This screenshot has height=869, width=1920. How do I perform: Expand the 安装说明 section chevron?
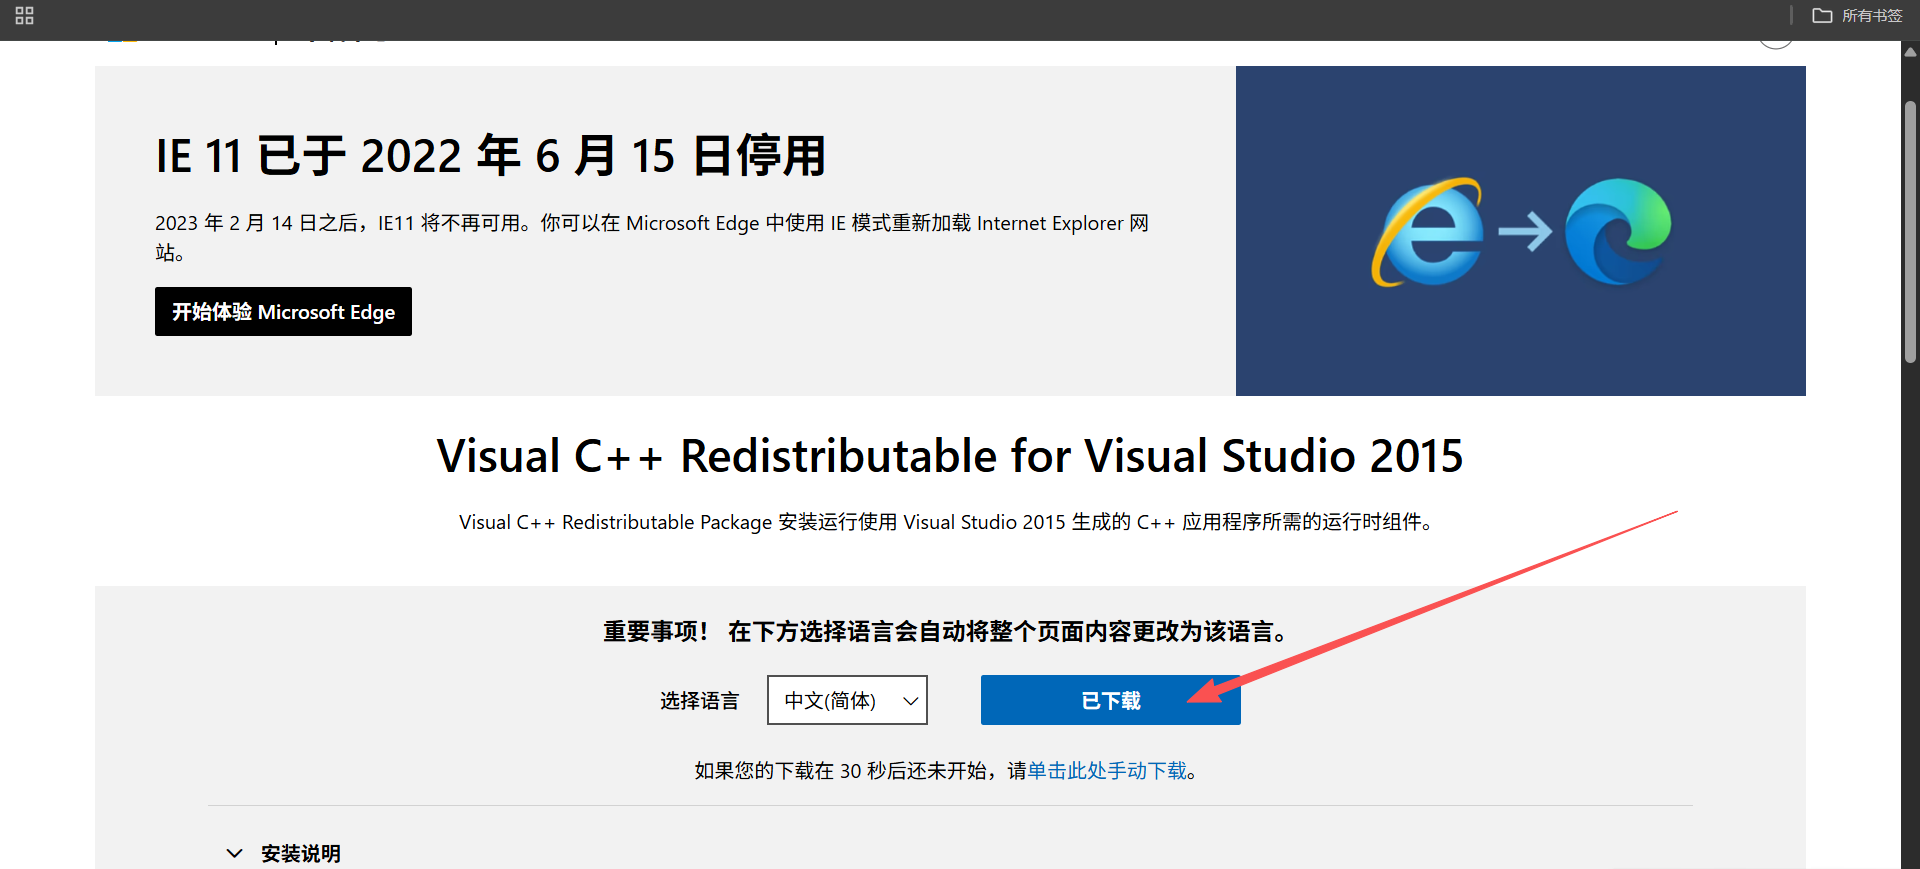[235, 853]
